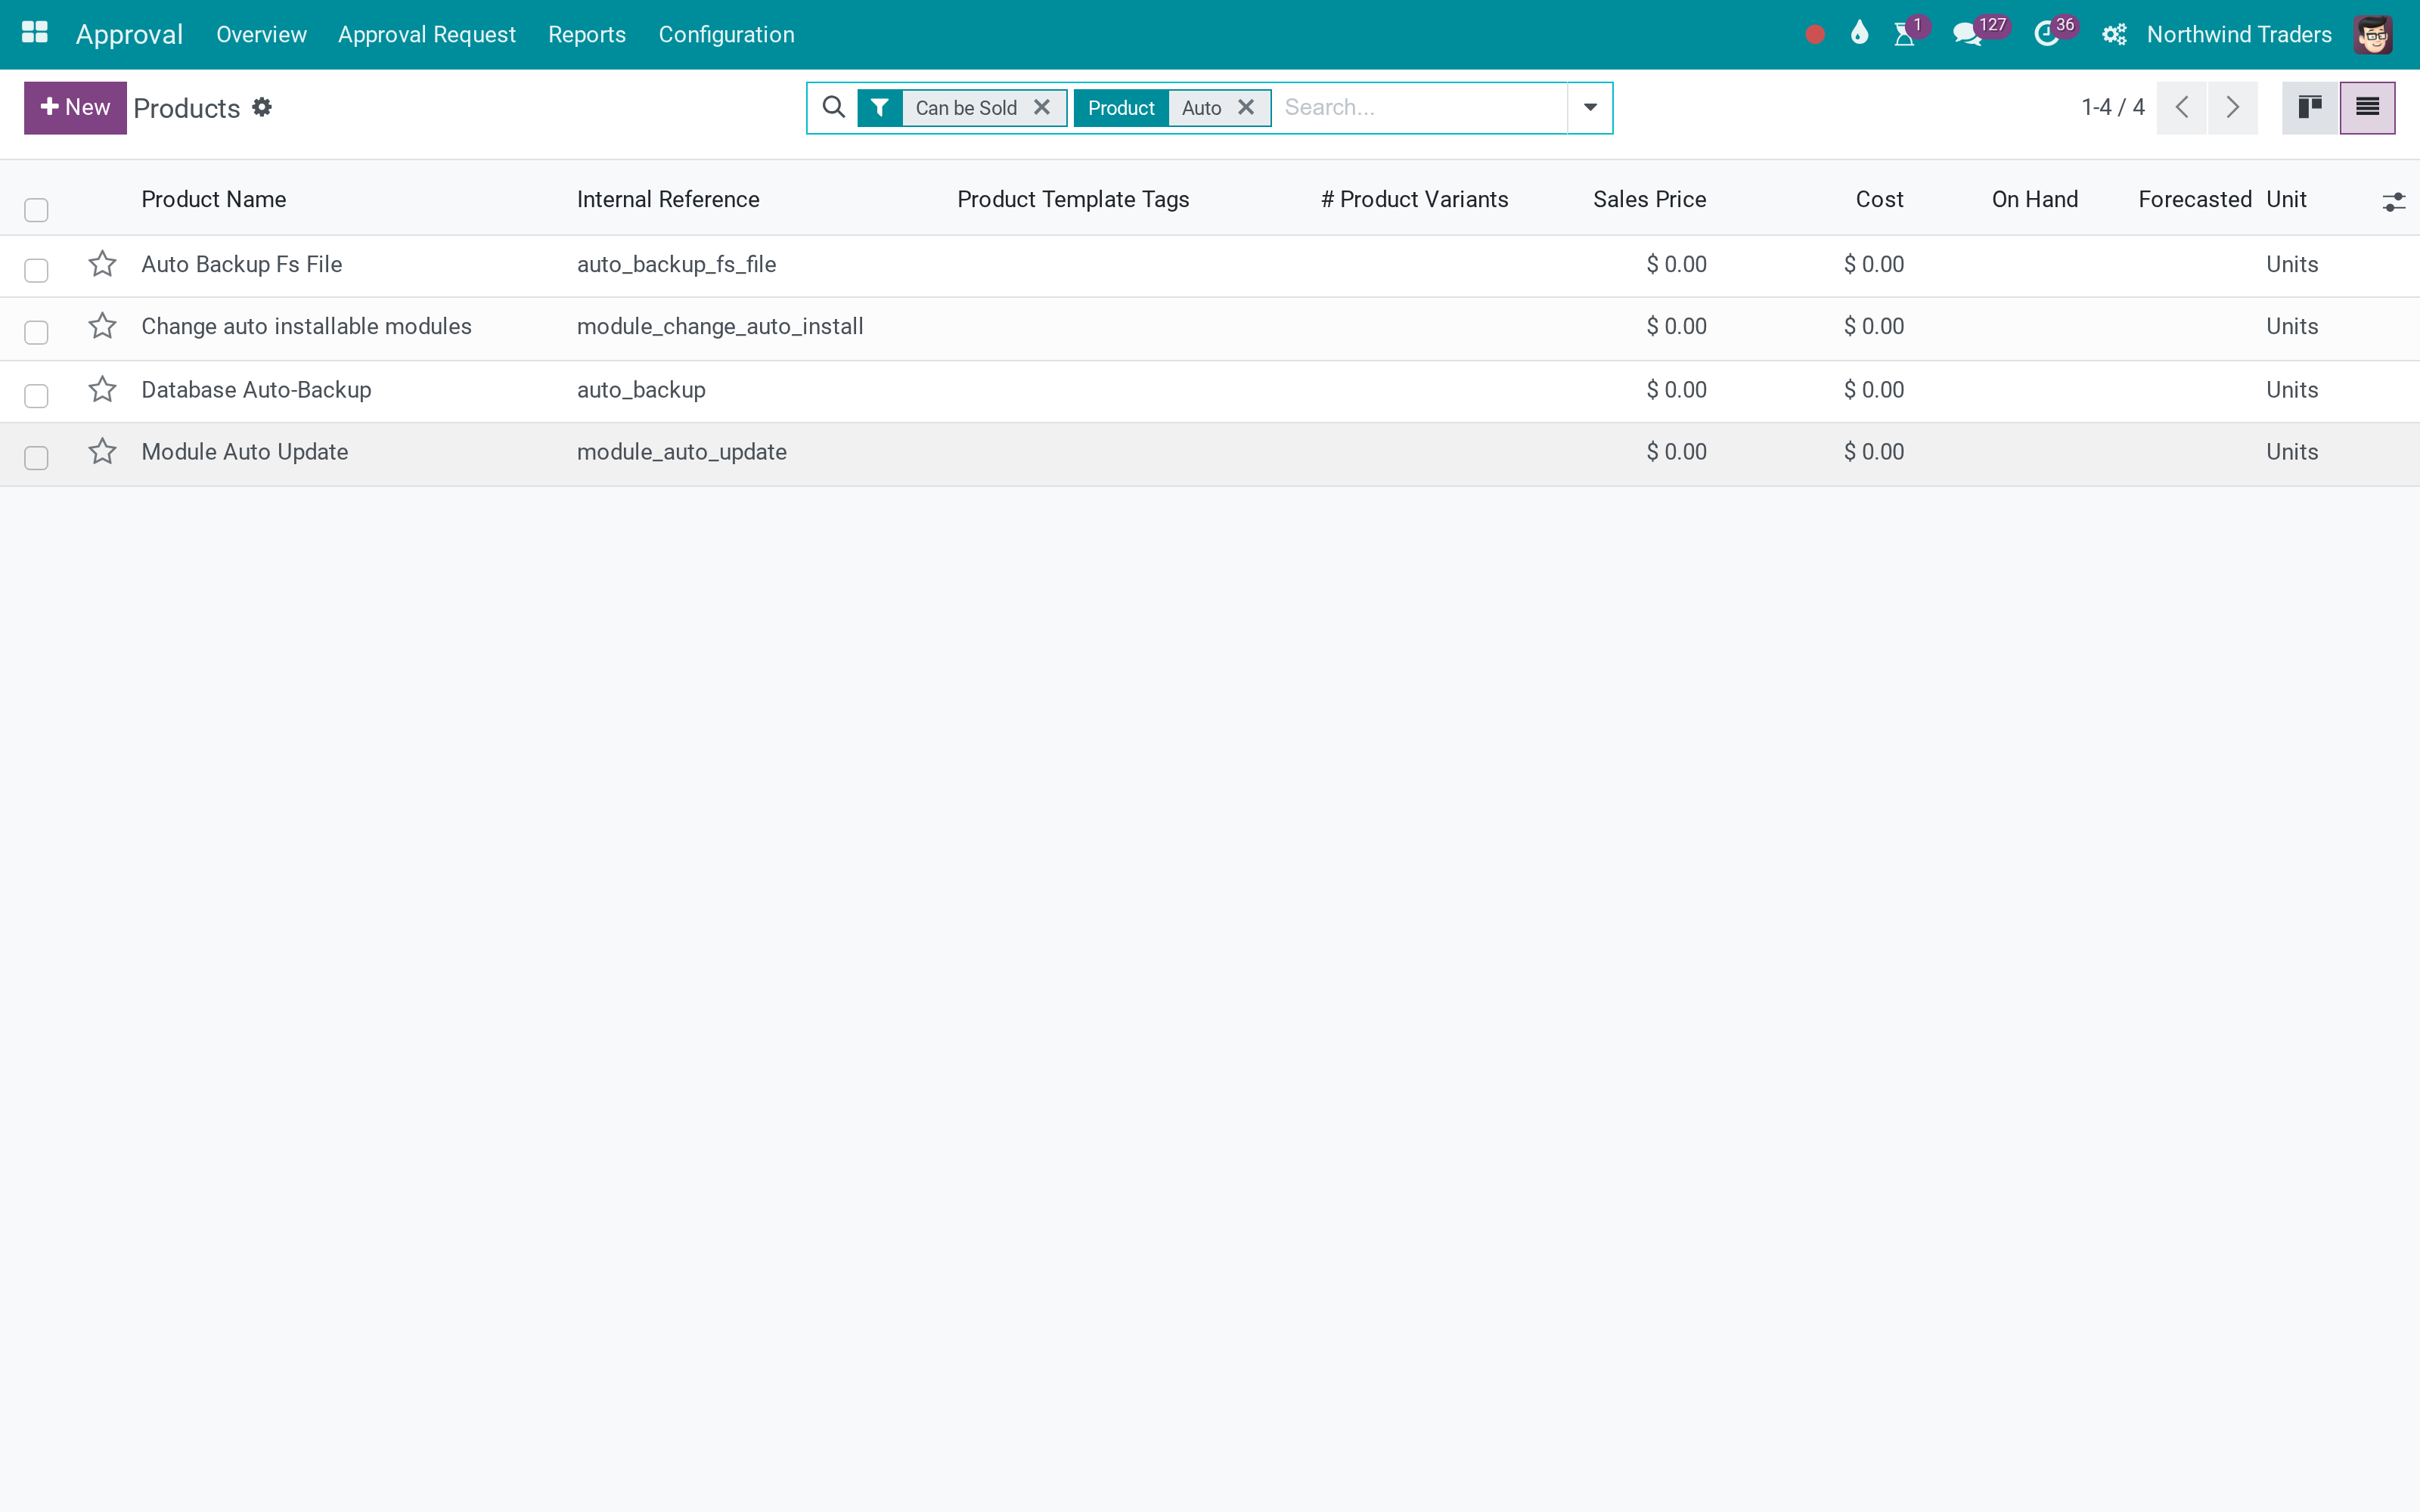Click Sales Price of Database Auto-Backup row
2420x1512 pixels.
(1676, 389)
